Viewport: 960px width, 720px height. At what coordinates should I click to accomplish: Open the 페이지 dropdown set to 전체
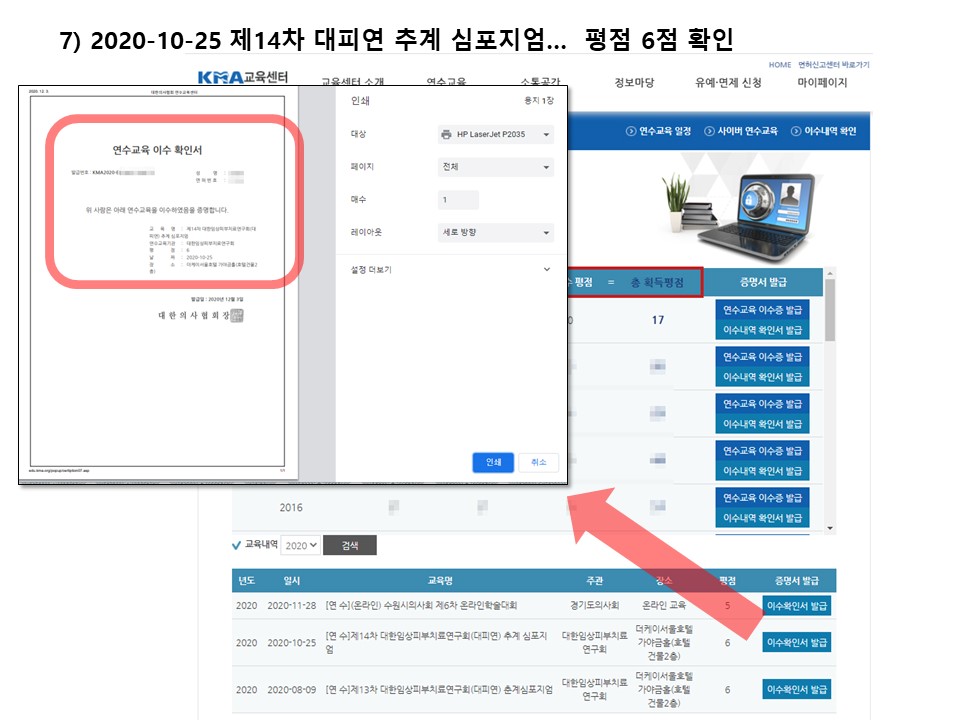pos(496,167)
